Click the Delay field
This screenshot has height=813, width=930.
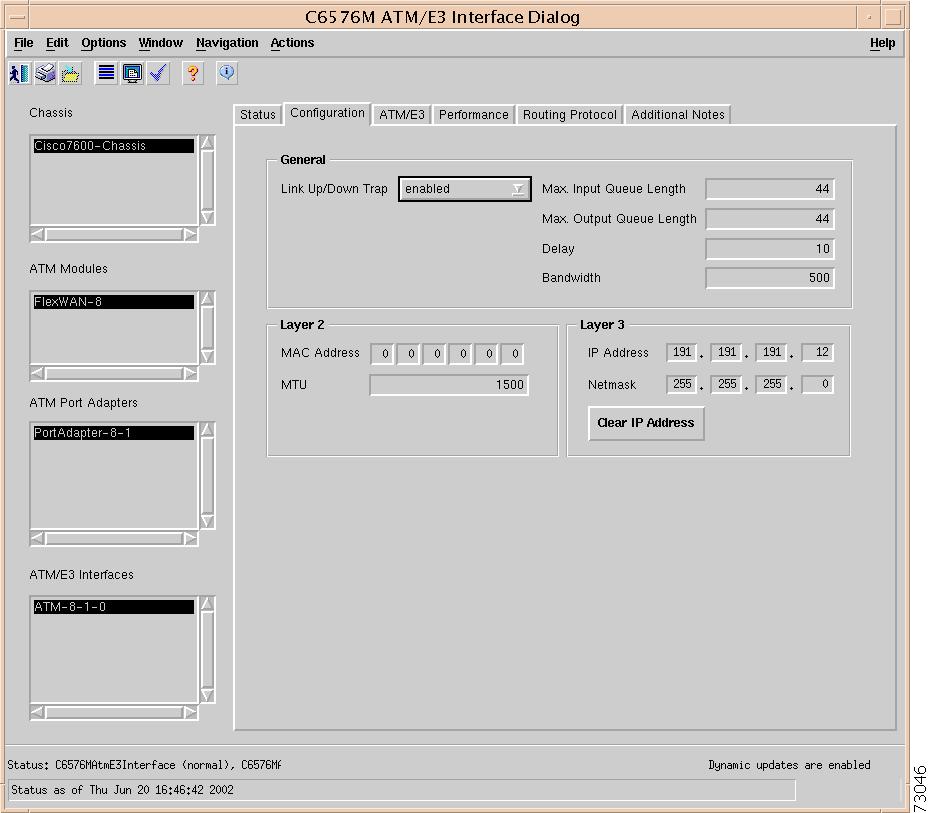pyautogui.click(x=770, y=248)
